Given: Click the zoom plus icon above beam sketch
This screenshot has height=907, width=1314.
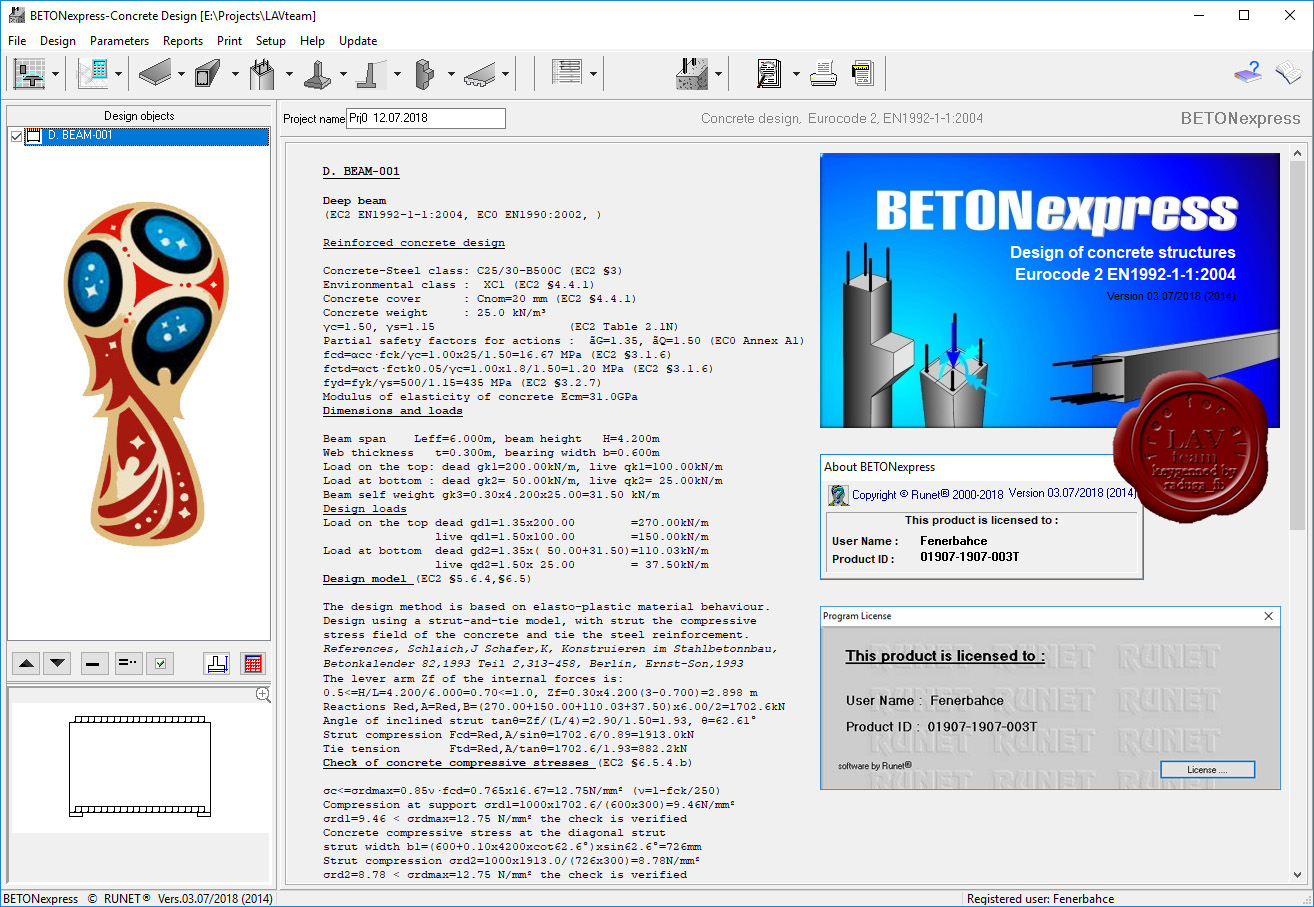Looking at the screenshot, I should point(263,694).
